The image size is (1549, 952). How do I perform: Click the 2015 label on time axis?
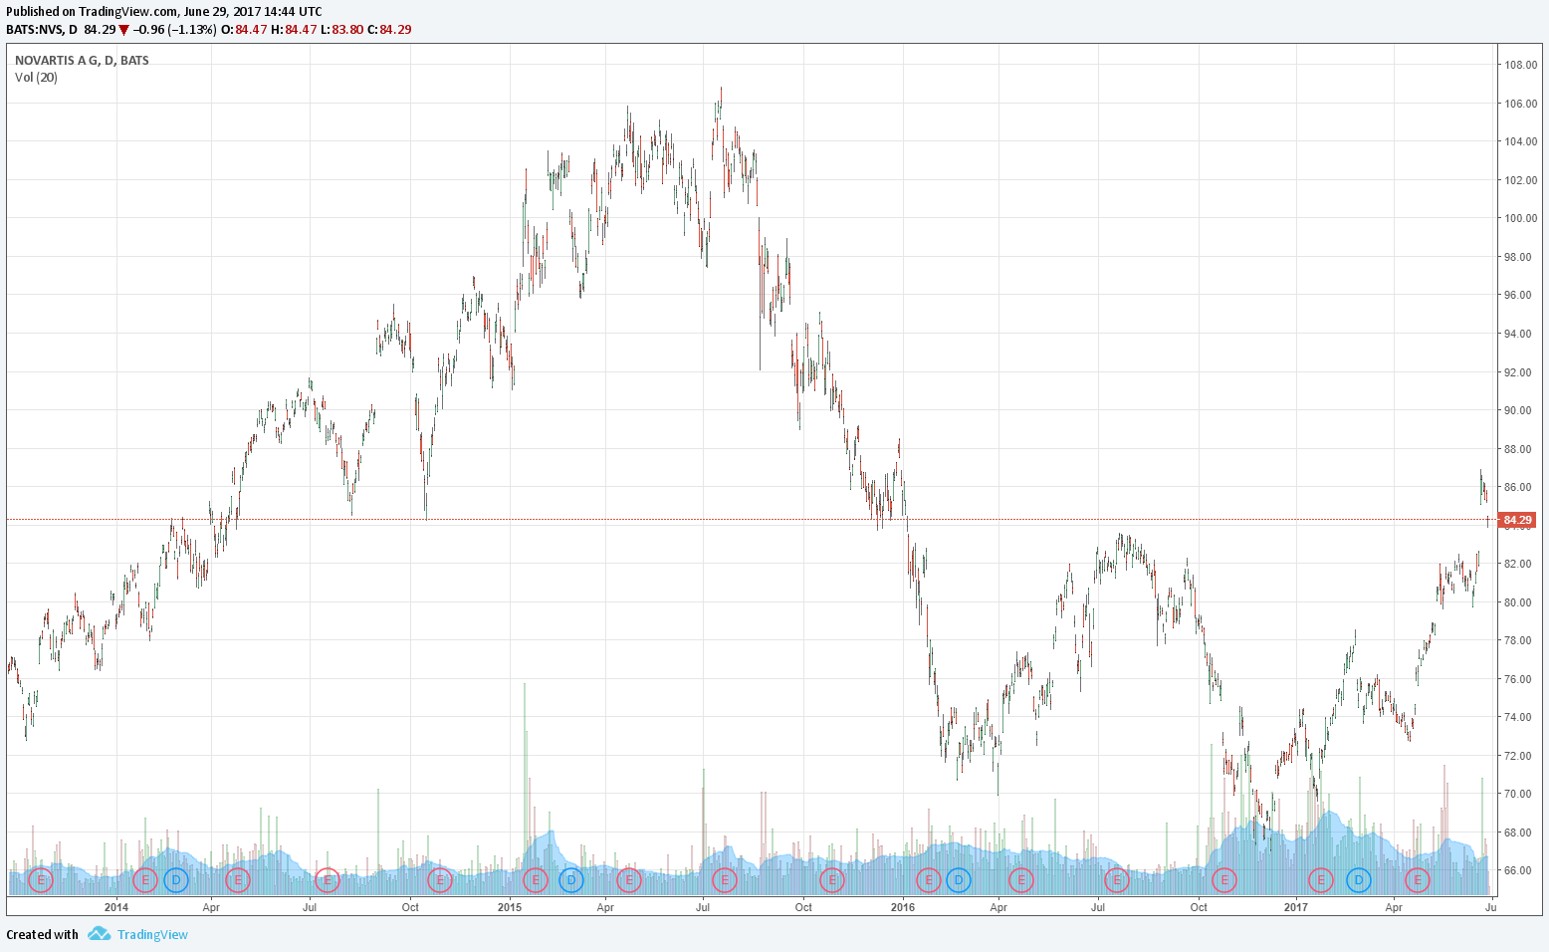tap(510, 908)
